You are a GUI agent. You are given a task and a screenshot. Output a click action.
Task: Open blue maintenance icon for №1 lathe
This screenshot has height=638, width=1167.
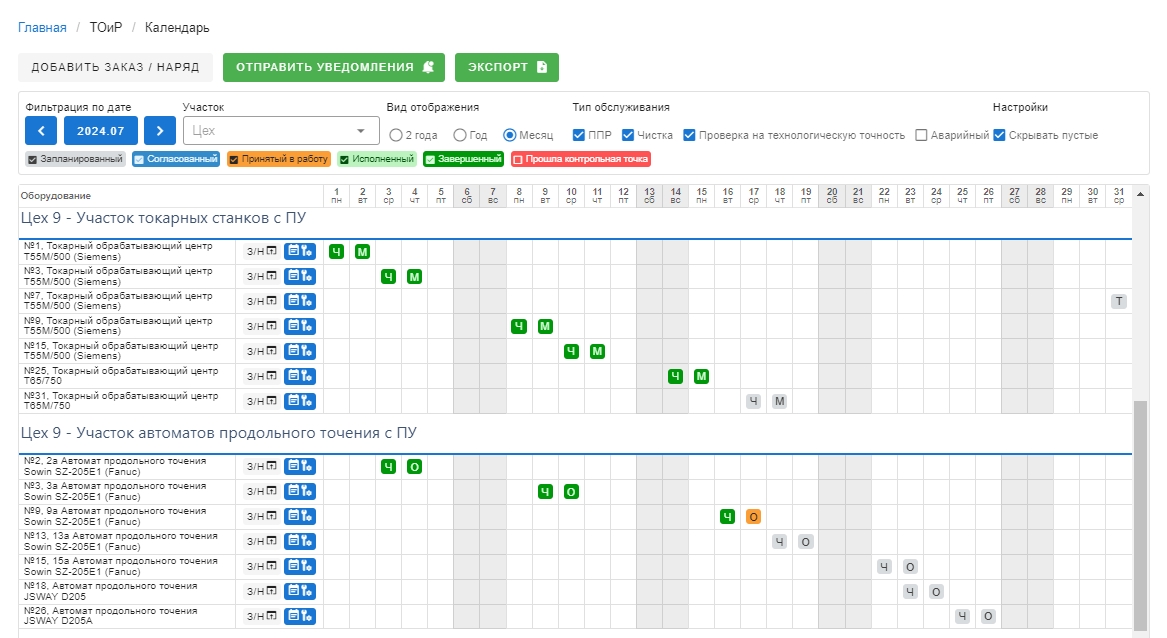[299, 251]
